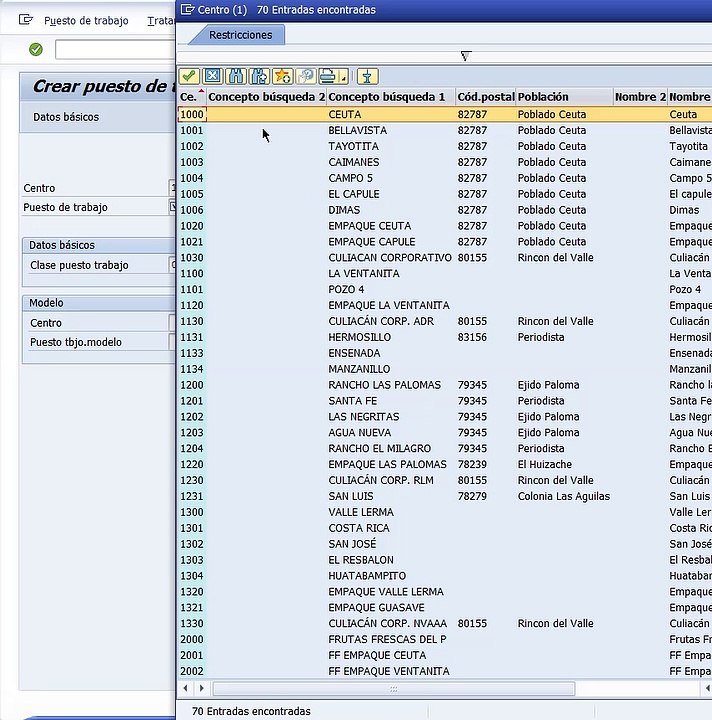Select the COSTA RICA entry
This screenshot has width=712, height=720.
tap(359, 529)
